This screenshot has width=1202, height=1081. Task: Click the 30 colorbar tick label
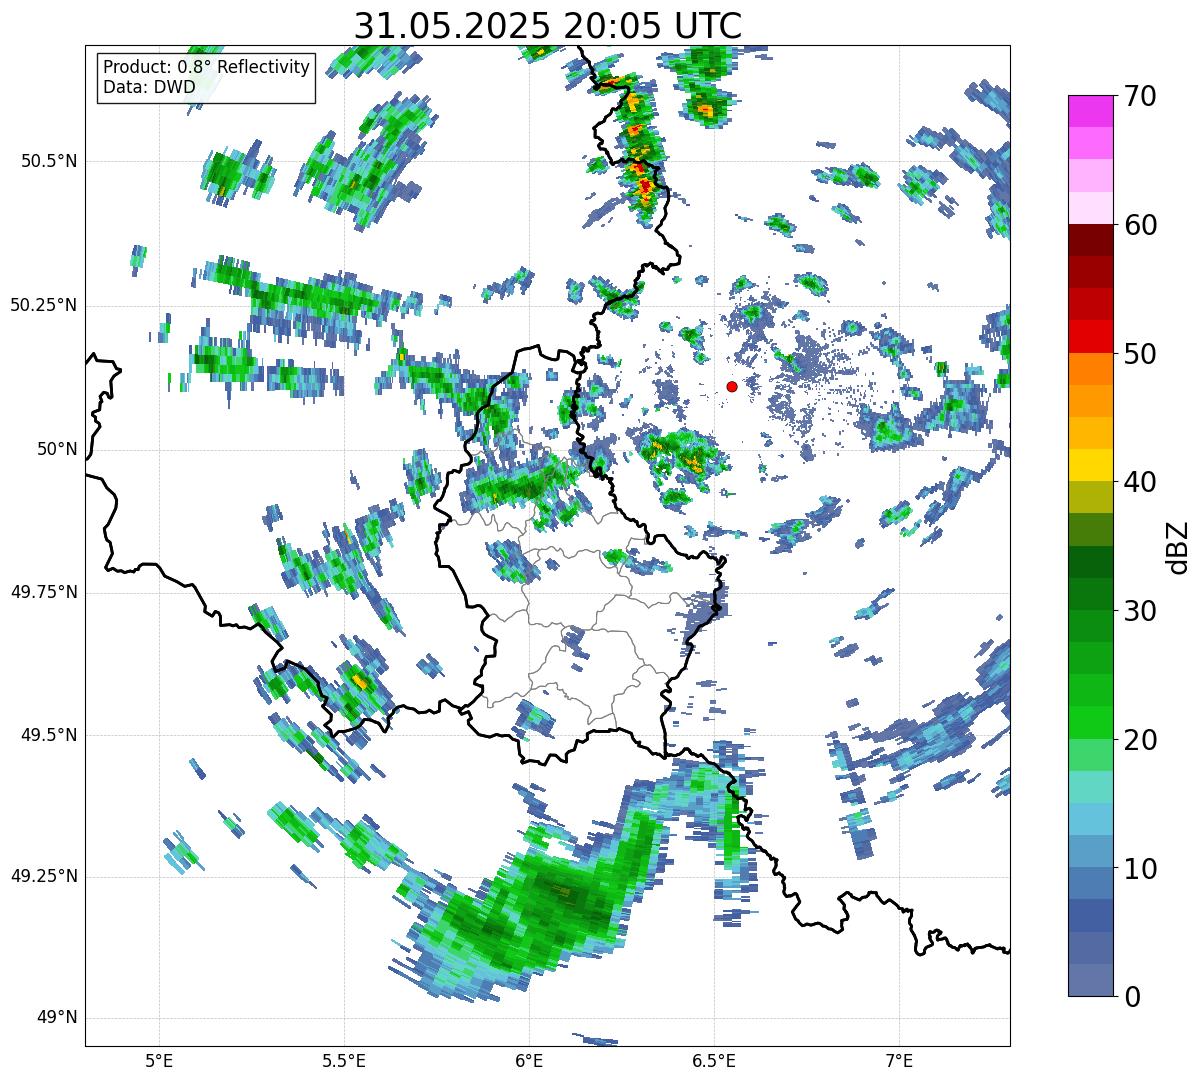[1139, 611]
